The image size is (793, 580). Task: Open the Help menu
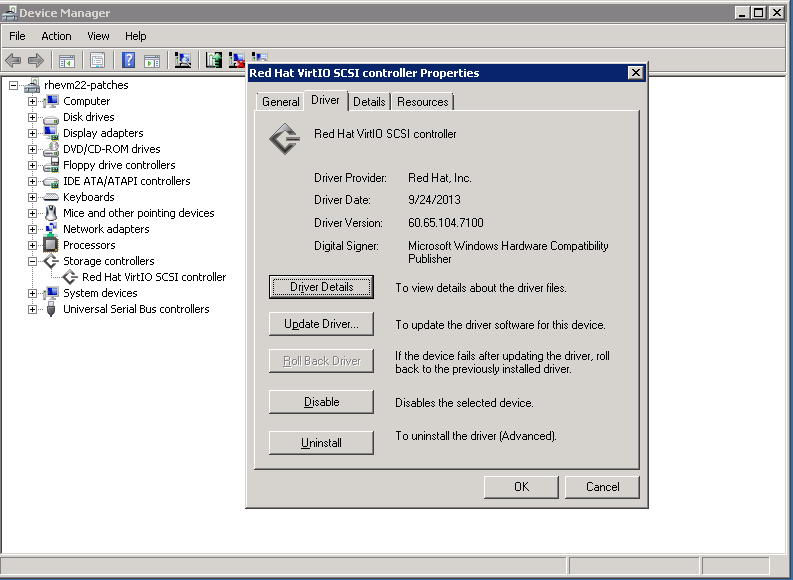(136, 36)
